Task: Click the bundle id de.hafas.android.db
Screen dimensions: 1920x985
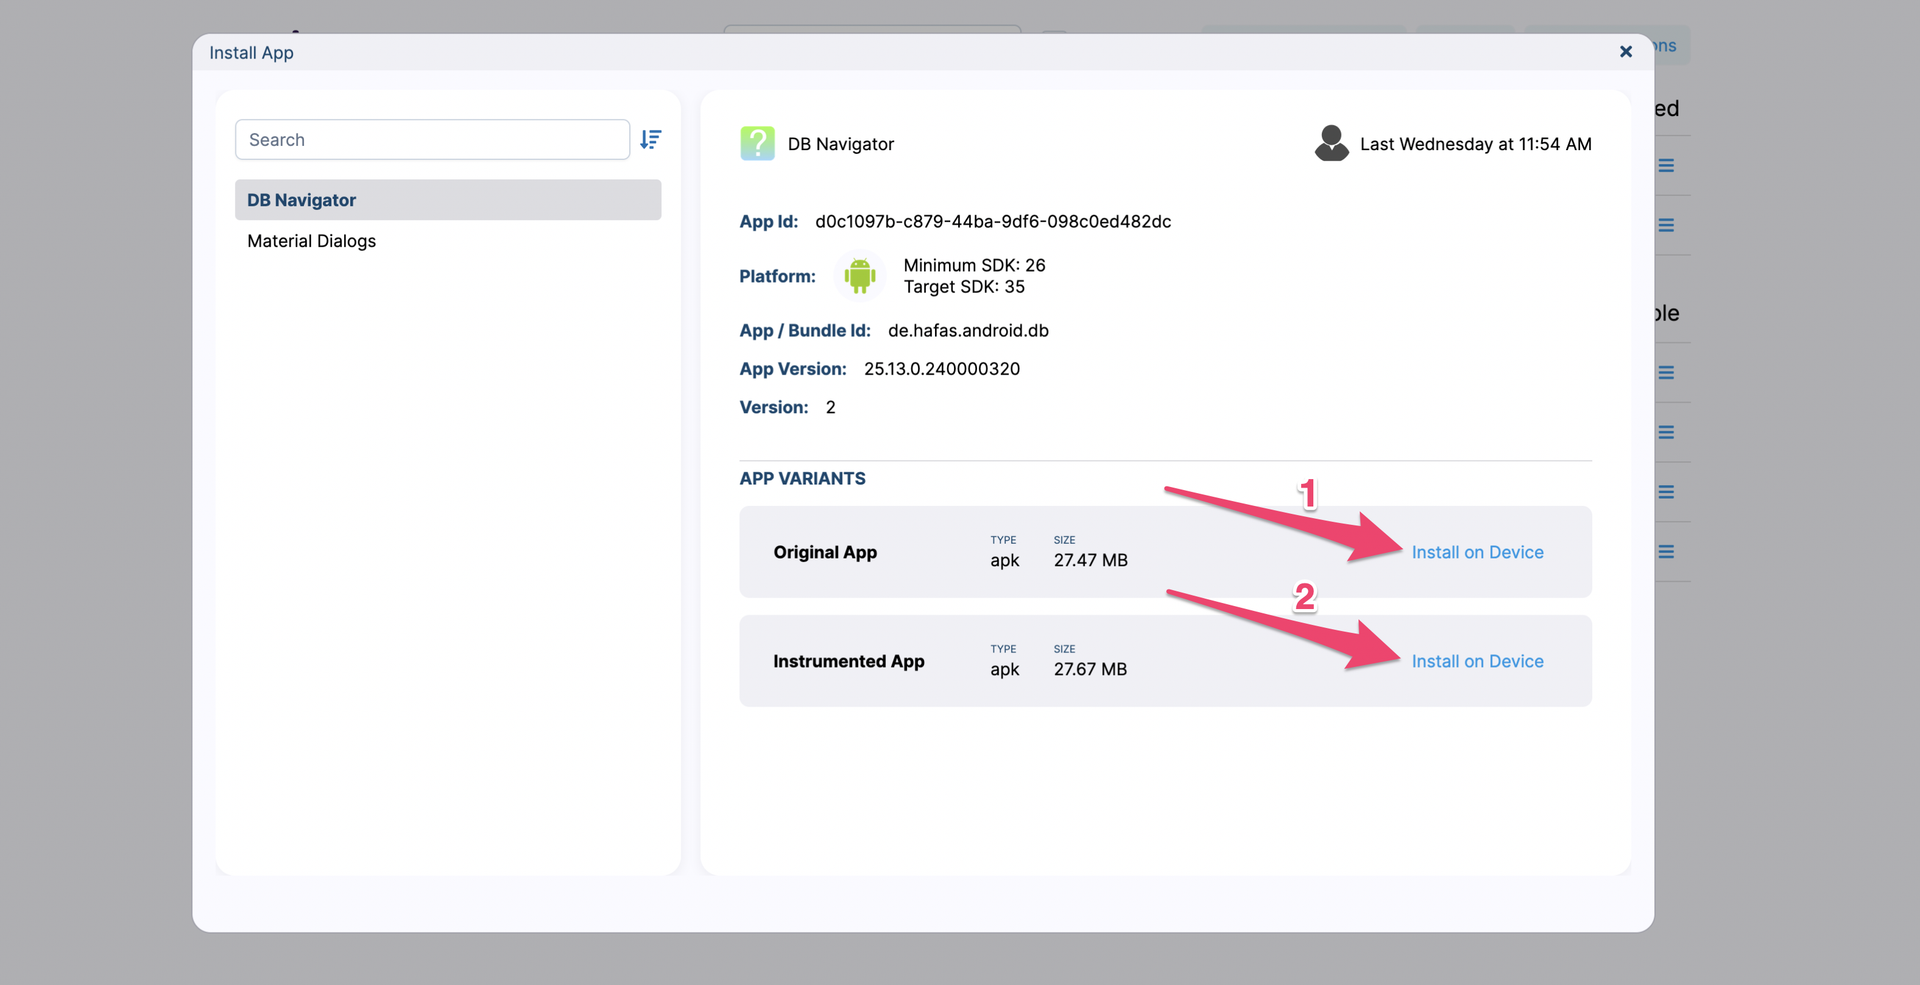Action: [968, 331]
